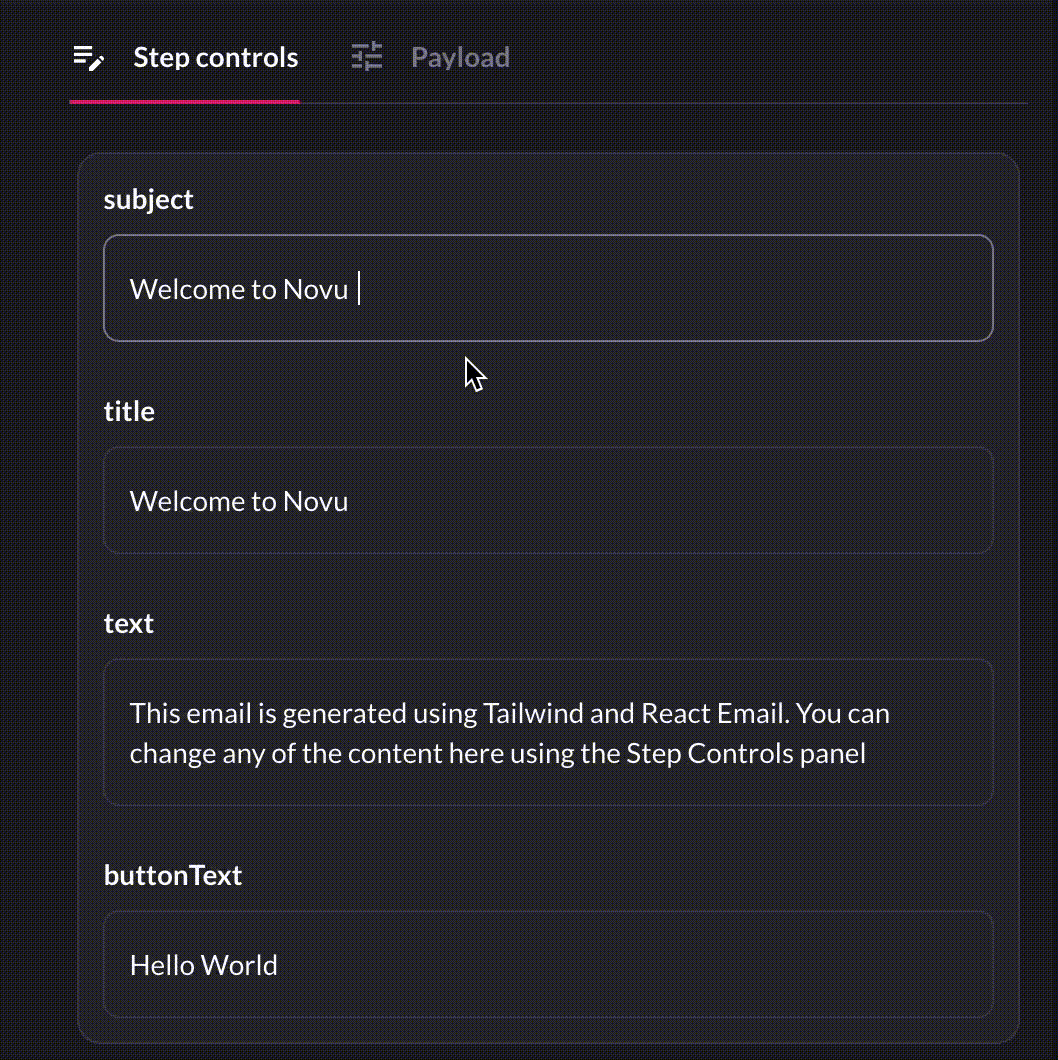Click the settings-sliders icon next to Payload

pos(366,57)
